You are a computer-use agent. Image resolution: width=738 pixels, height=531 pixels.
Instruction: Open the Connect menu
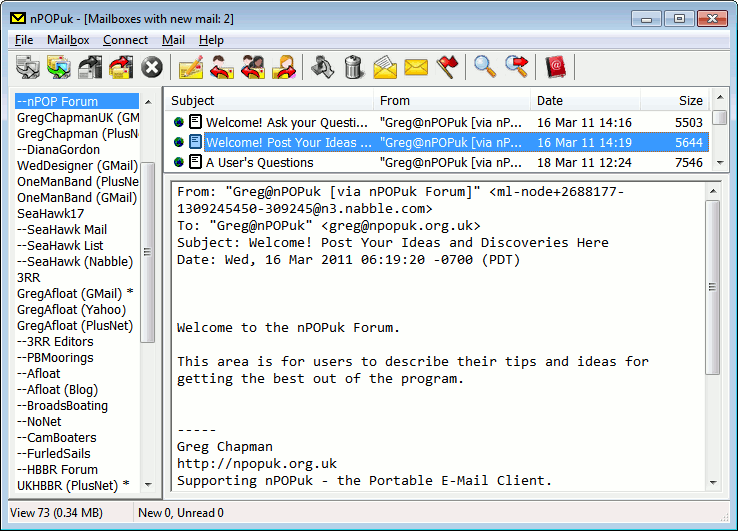coord(125,40)
